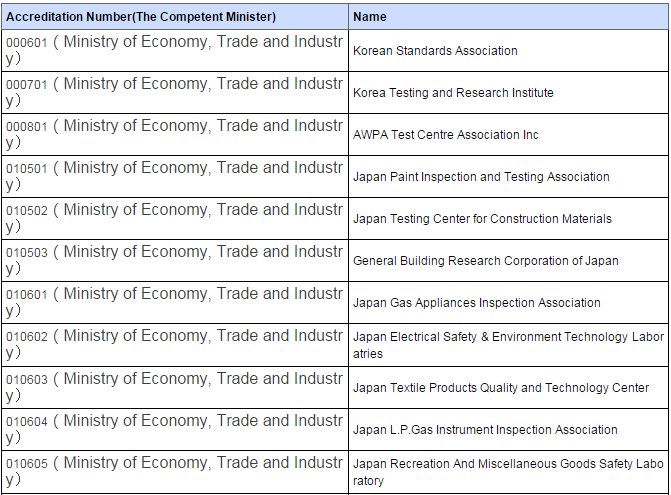The height and width of the screenshot is (495, 671).
Task: Select accreditation number 010501 cell
Action: (175, 176)
